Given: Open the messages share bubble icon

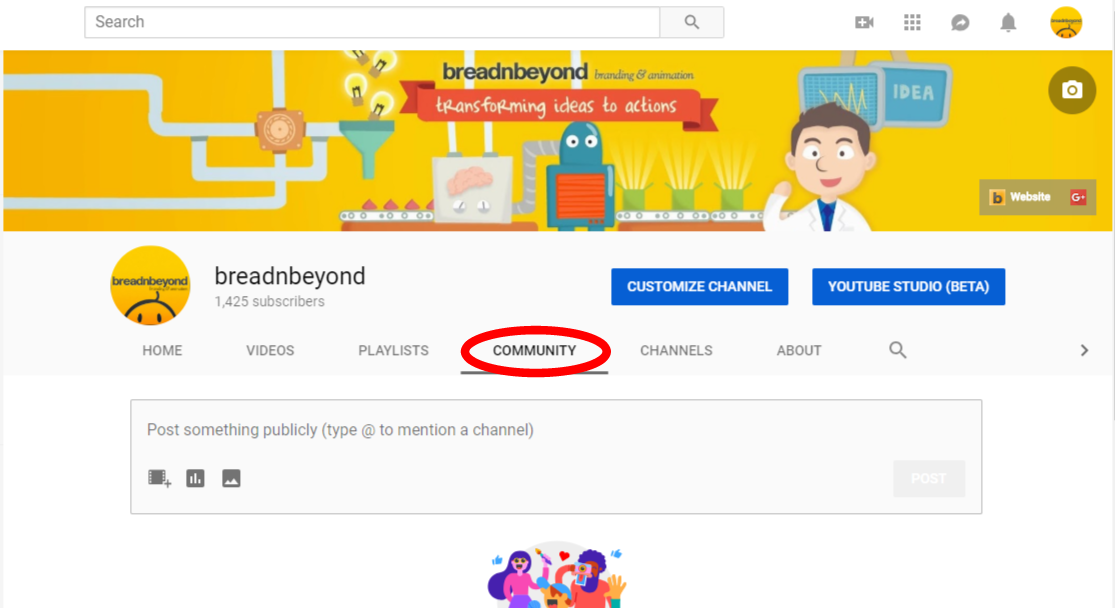Looking at the screenshot, I should tap(960, 23).
